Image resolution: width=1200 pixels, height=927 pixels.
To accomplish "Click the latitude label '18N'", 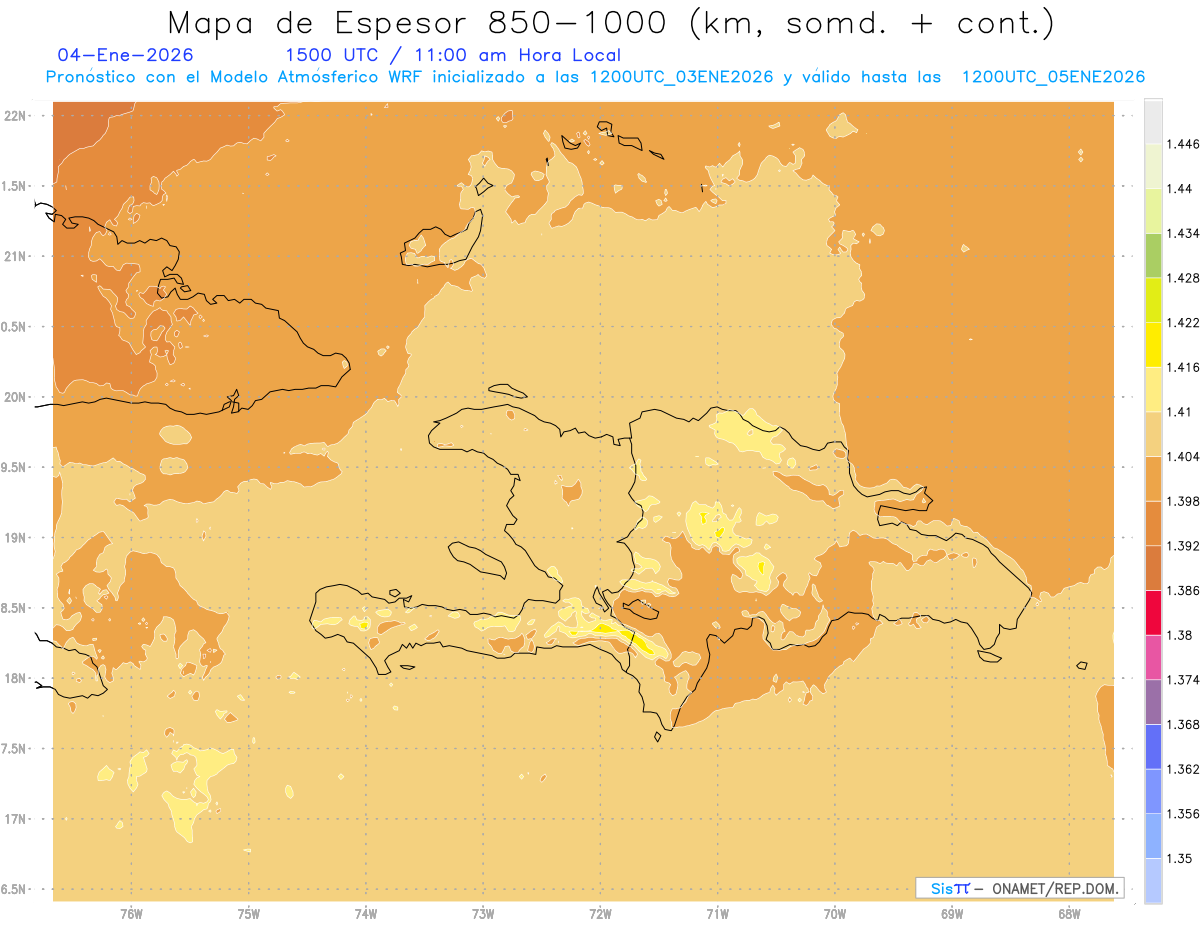I will [15, 678].
